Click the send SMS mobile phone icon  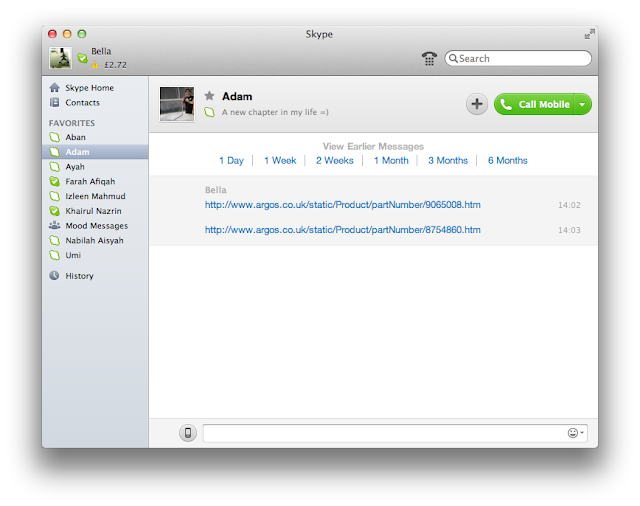[x=188, y=433]
